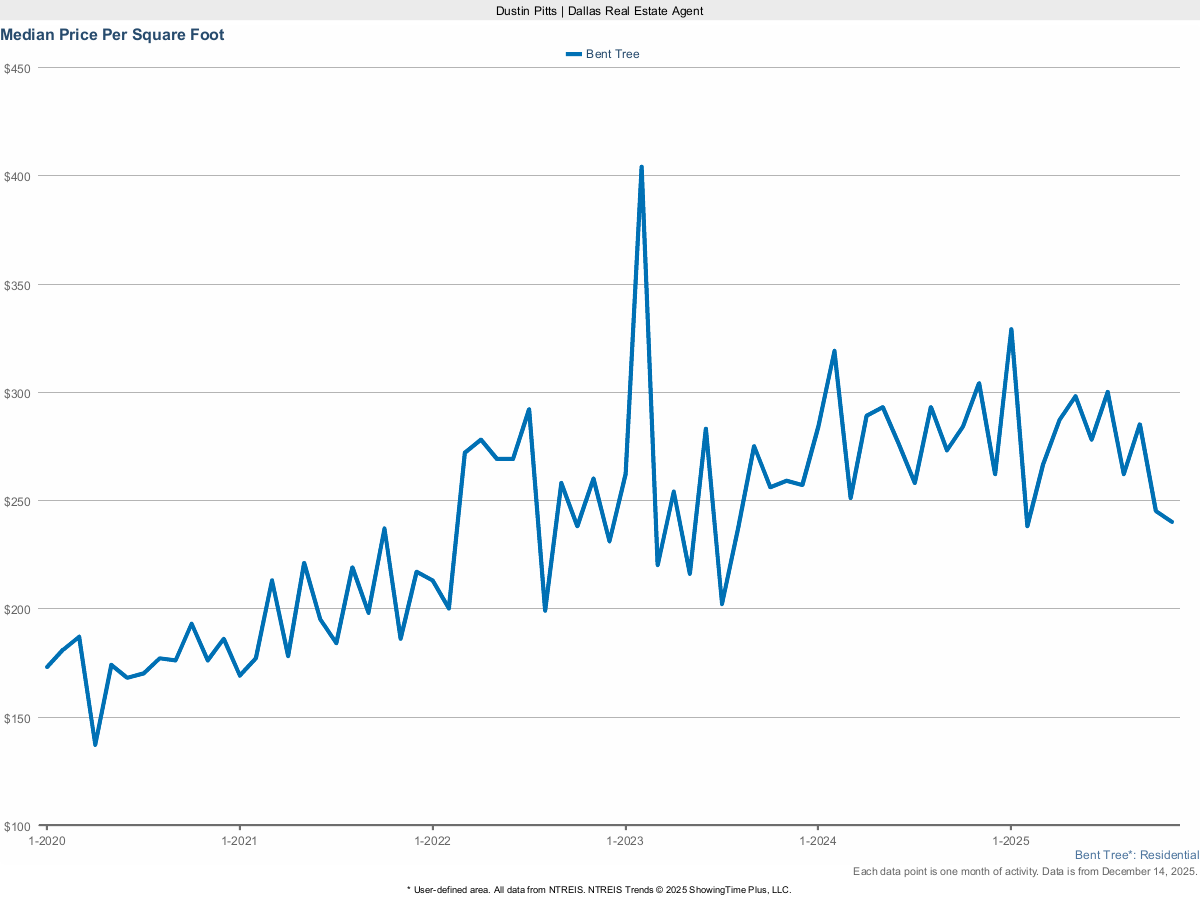This screenshot has width=1200, height=900.
Task: Click the Bent Tree*: Residential footnote
Action: click(x=1136, y=856)
